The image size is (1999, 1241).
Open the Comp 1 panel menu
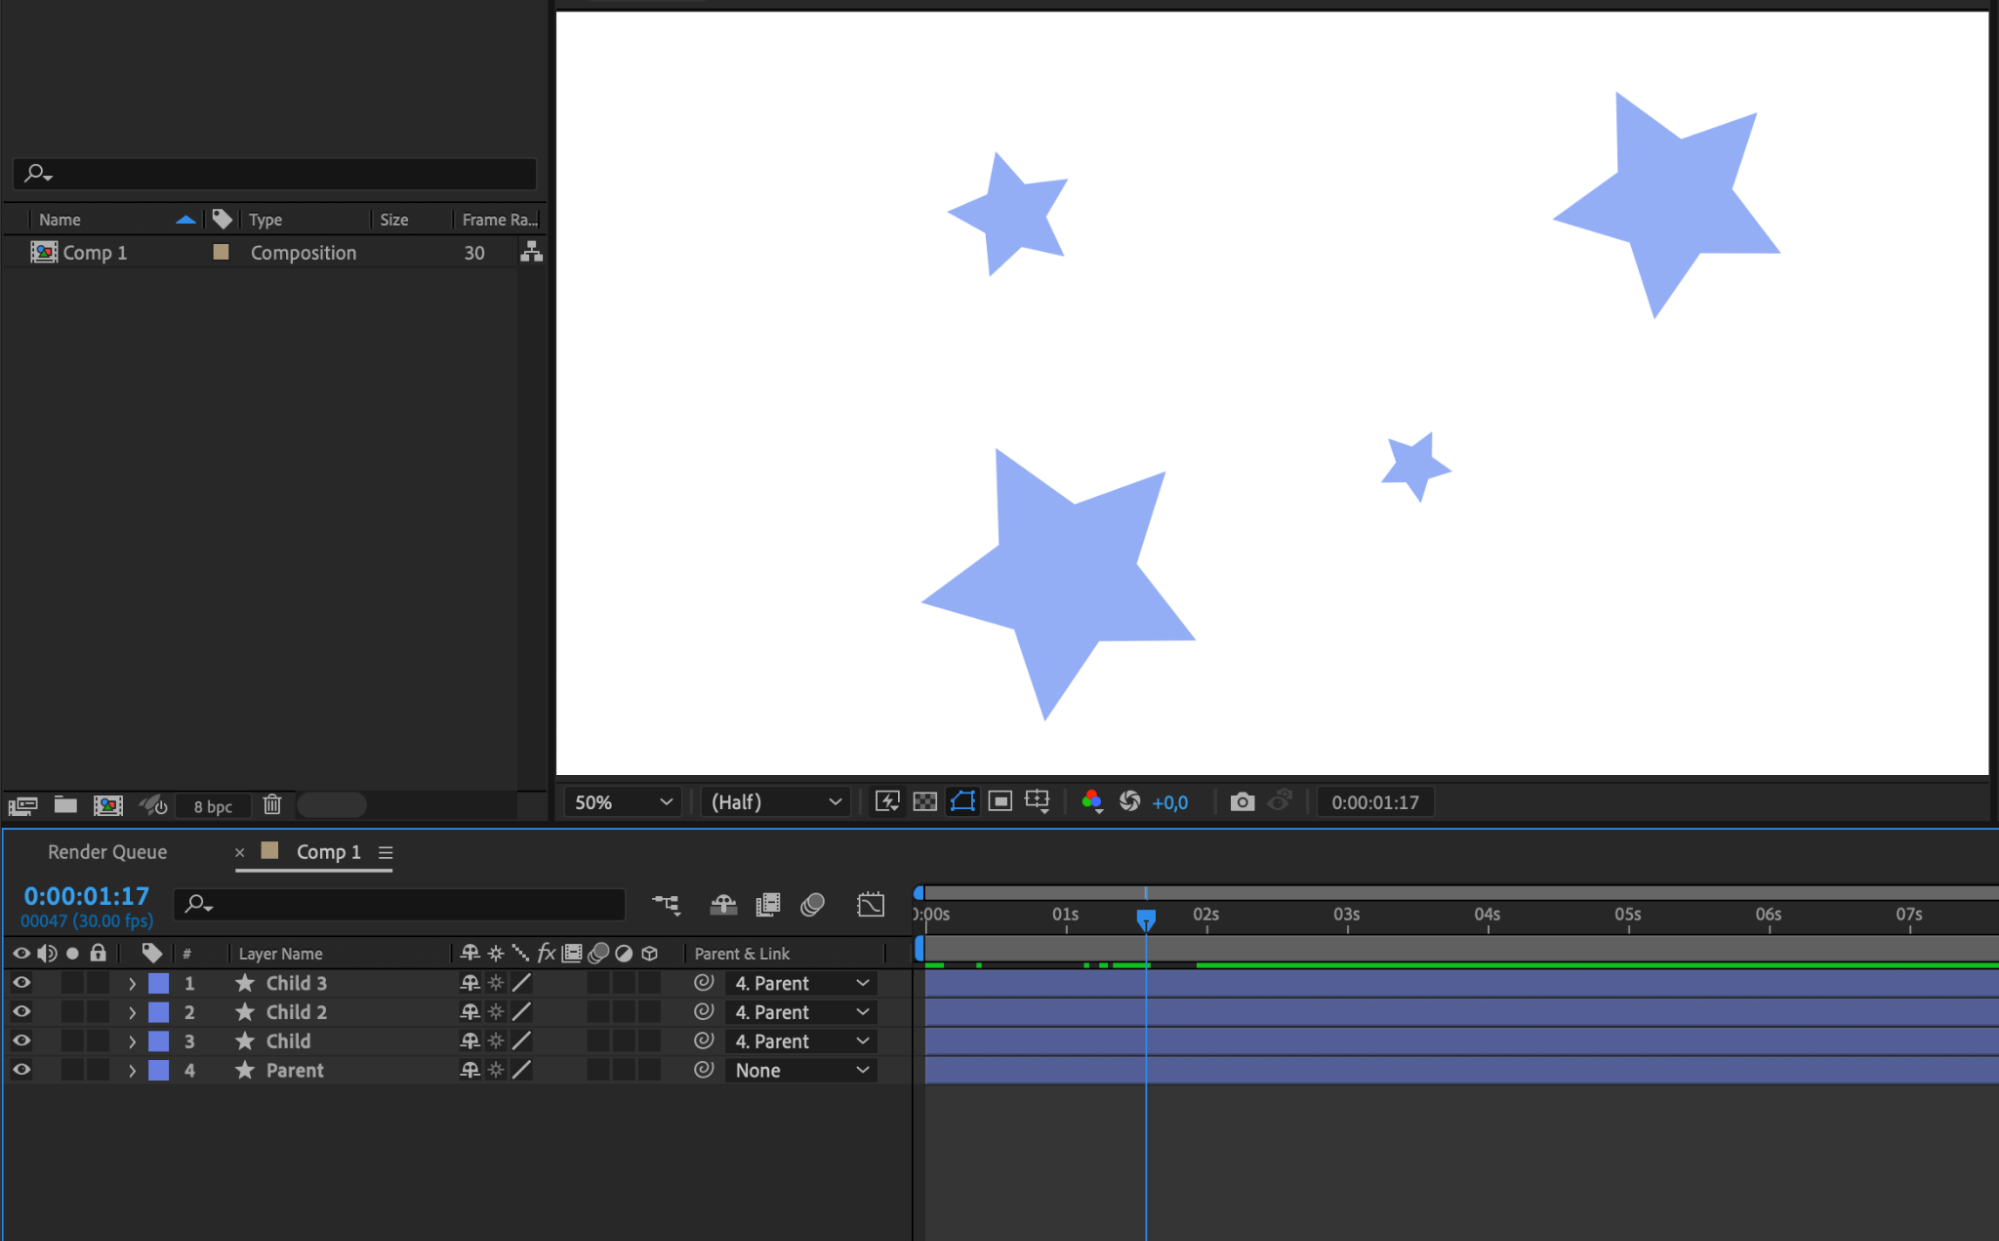point(385,852)
